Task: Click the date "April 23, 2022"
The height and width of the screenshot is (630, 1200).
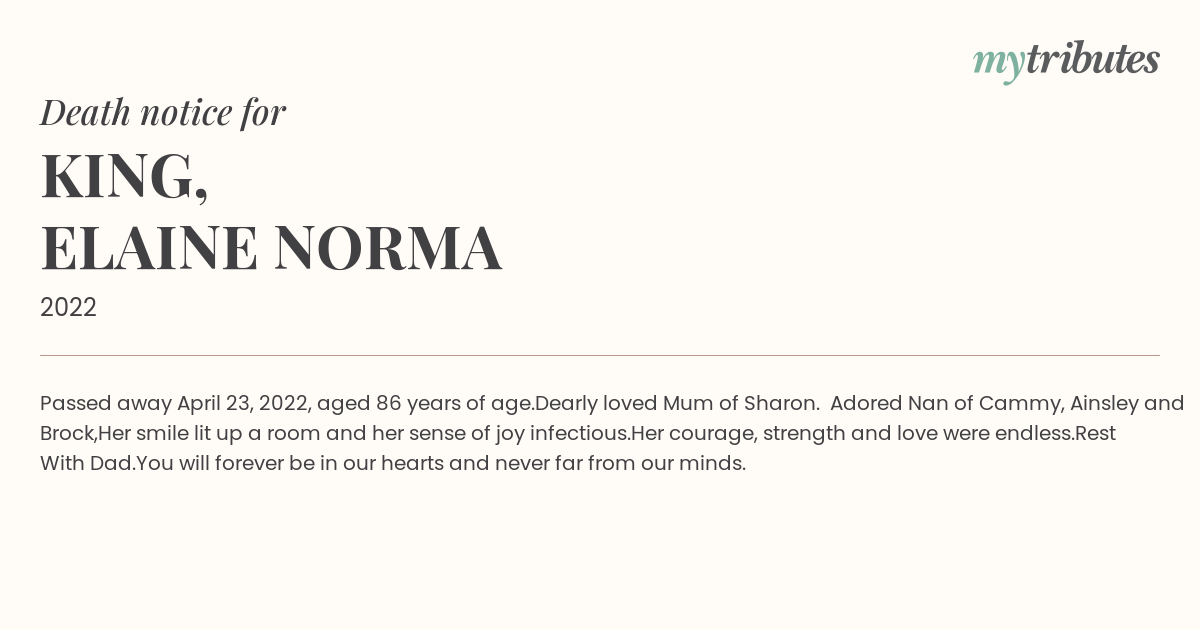Action: [x=244, y=404]
